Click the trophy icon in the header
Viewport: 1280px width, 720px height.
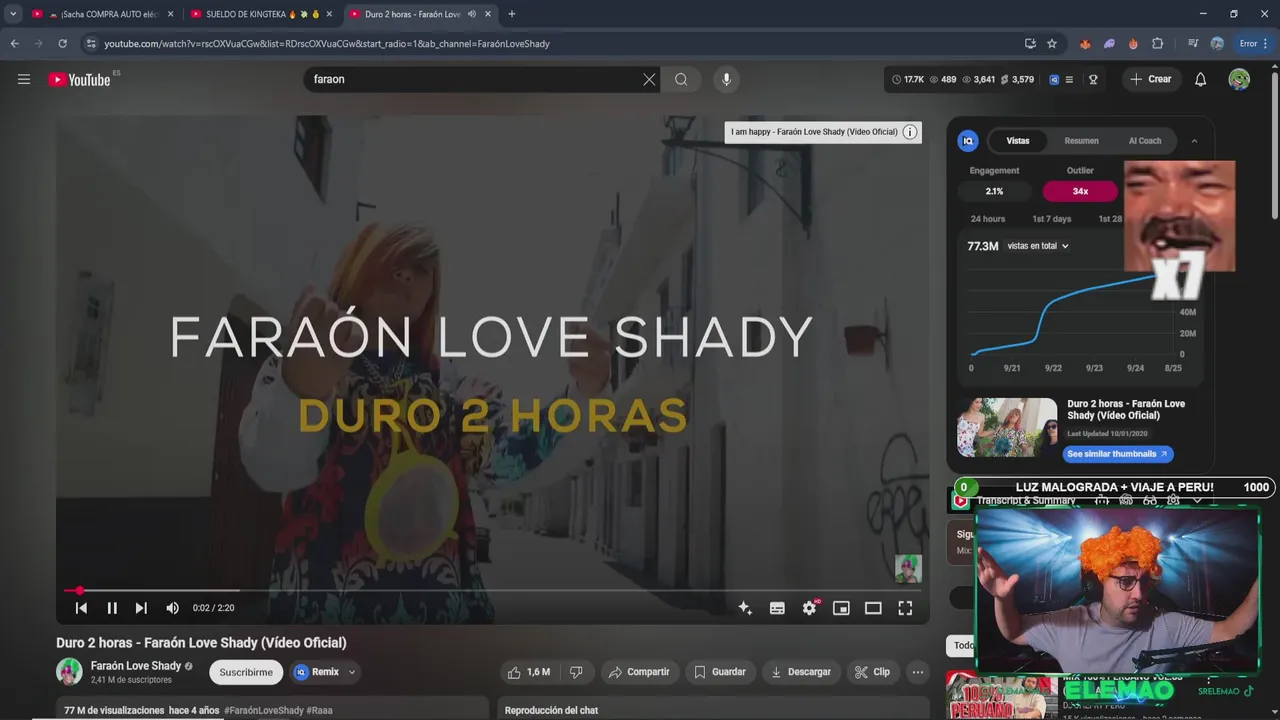point(1093,79)
